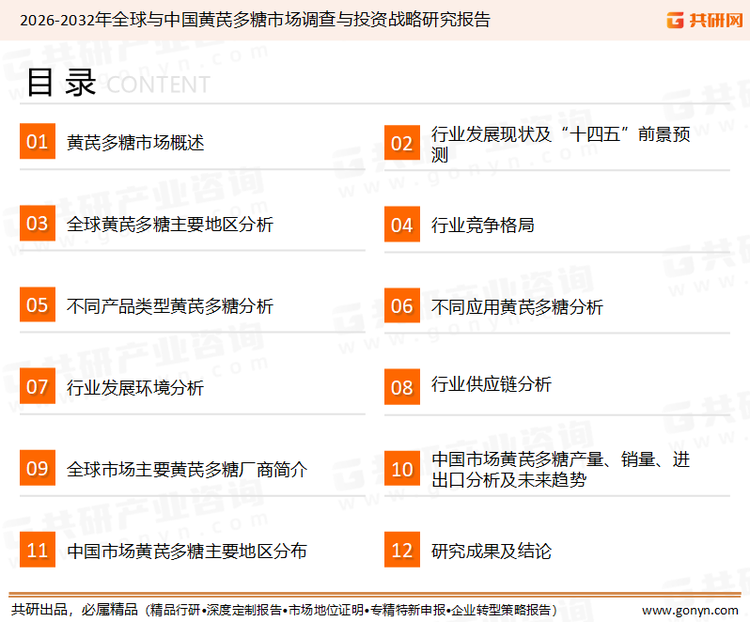Viewport: 750px width, 622px height.
Task: Click the orange 10 number badge
Action: point(402,469)
